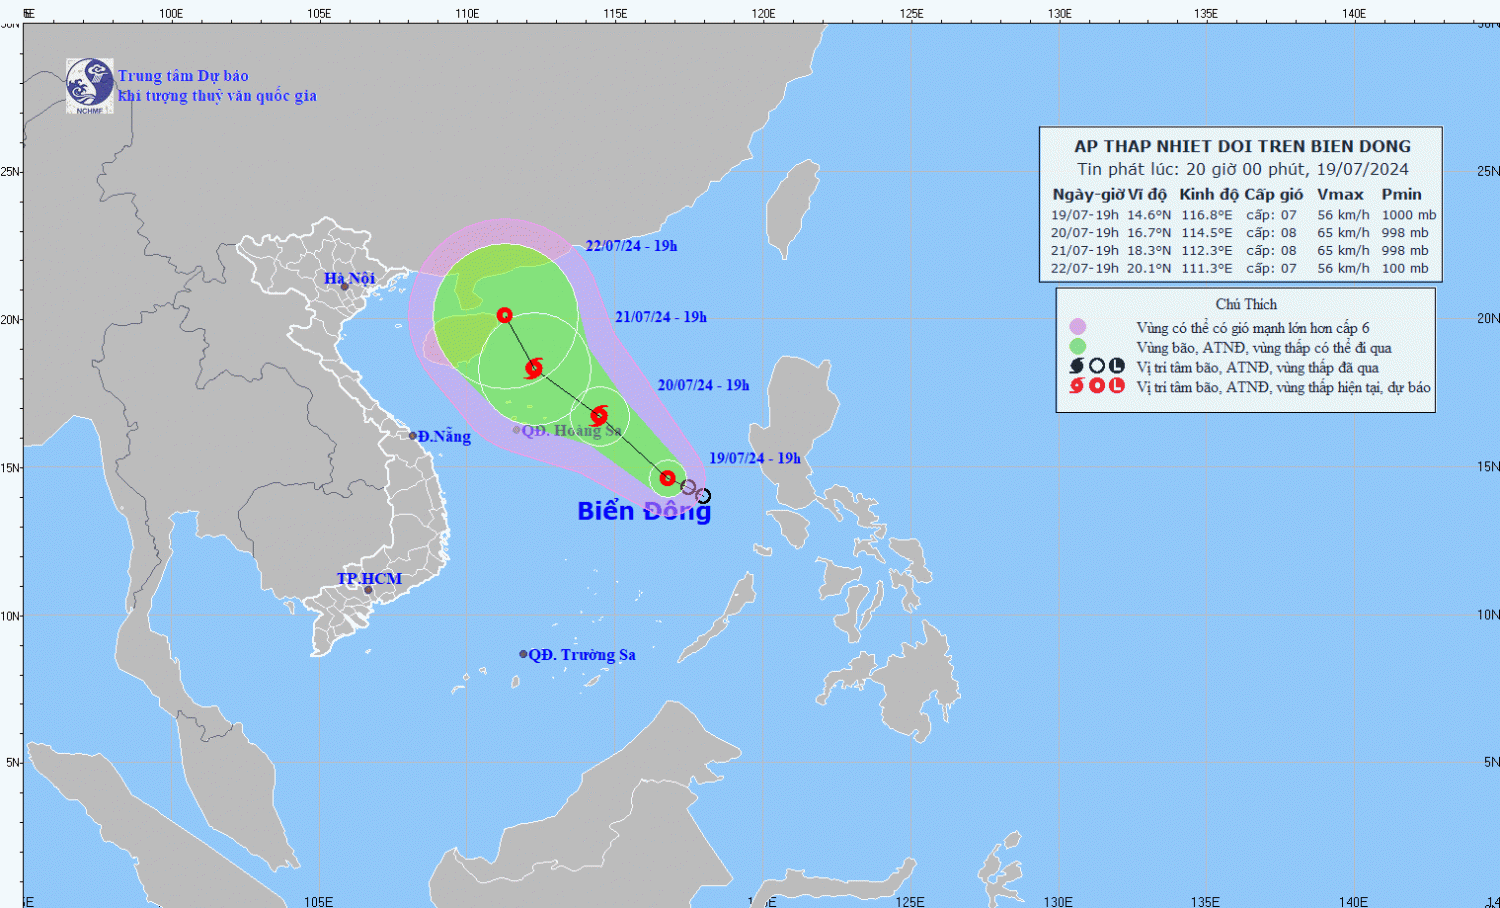Click the Đ.Nẵng city marker dot
This screenshot has width=1500, height=908.
point(413,436)
